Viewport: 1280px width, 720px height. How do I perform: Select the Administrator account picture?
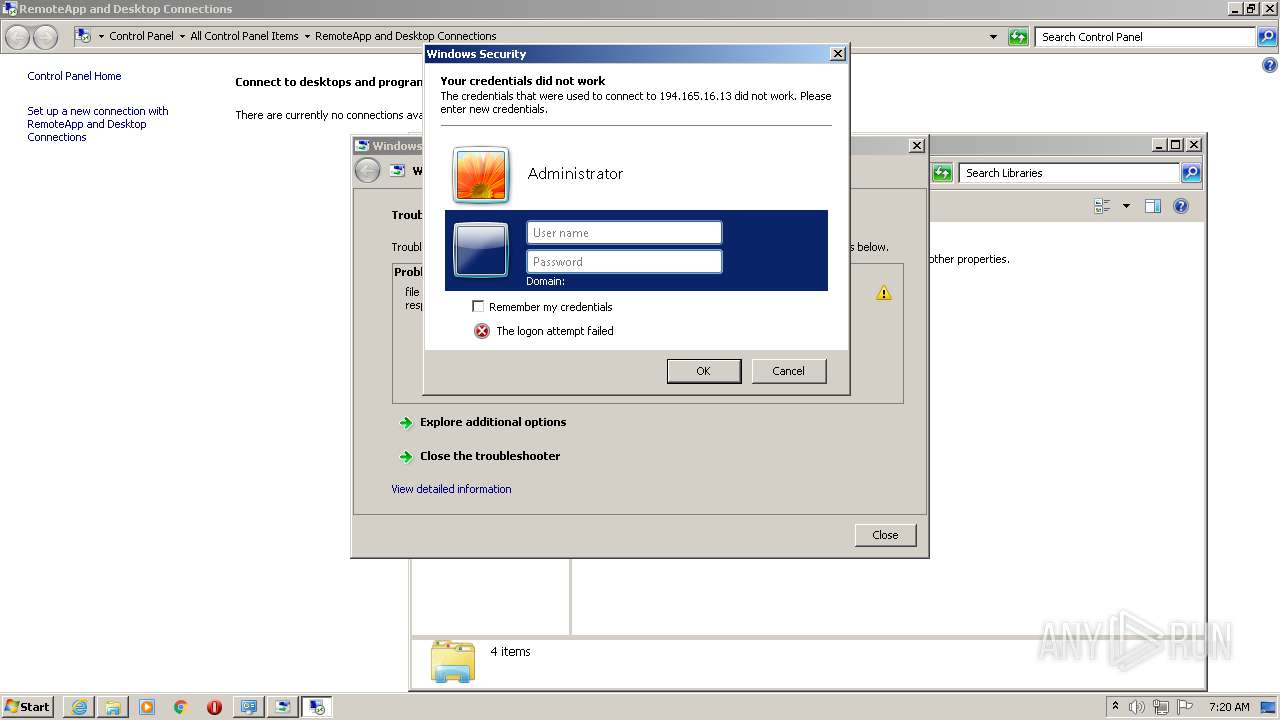(x=481, y=175)
